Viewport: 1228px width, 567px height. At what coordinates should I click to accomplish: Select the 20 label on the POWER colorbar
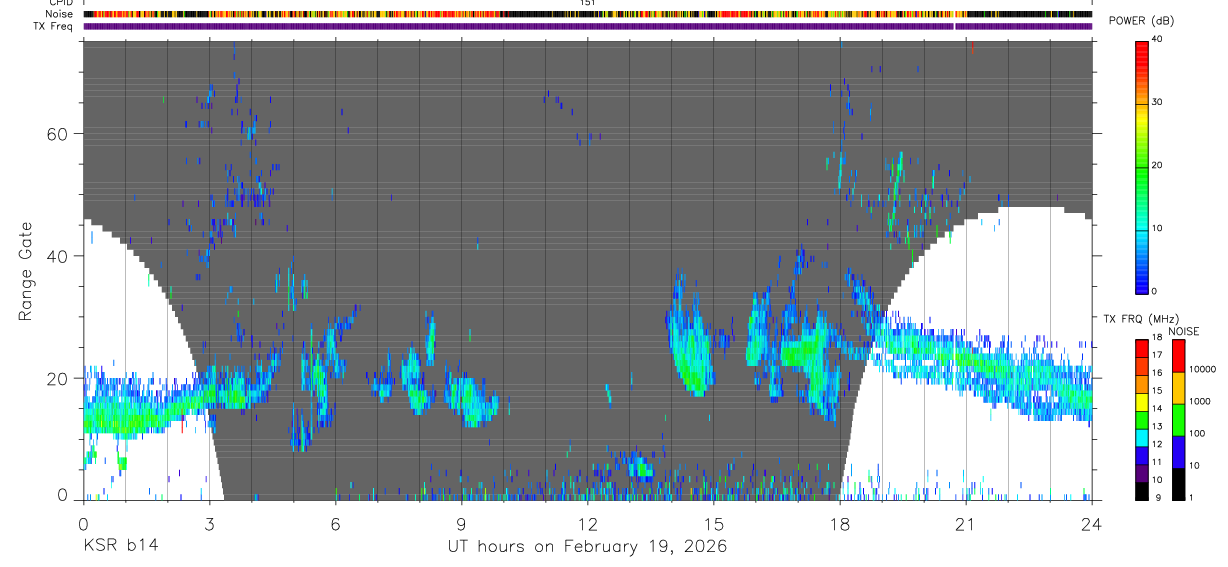tap(1158, 165)
